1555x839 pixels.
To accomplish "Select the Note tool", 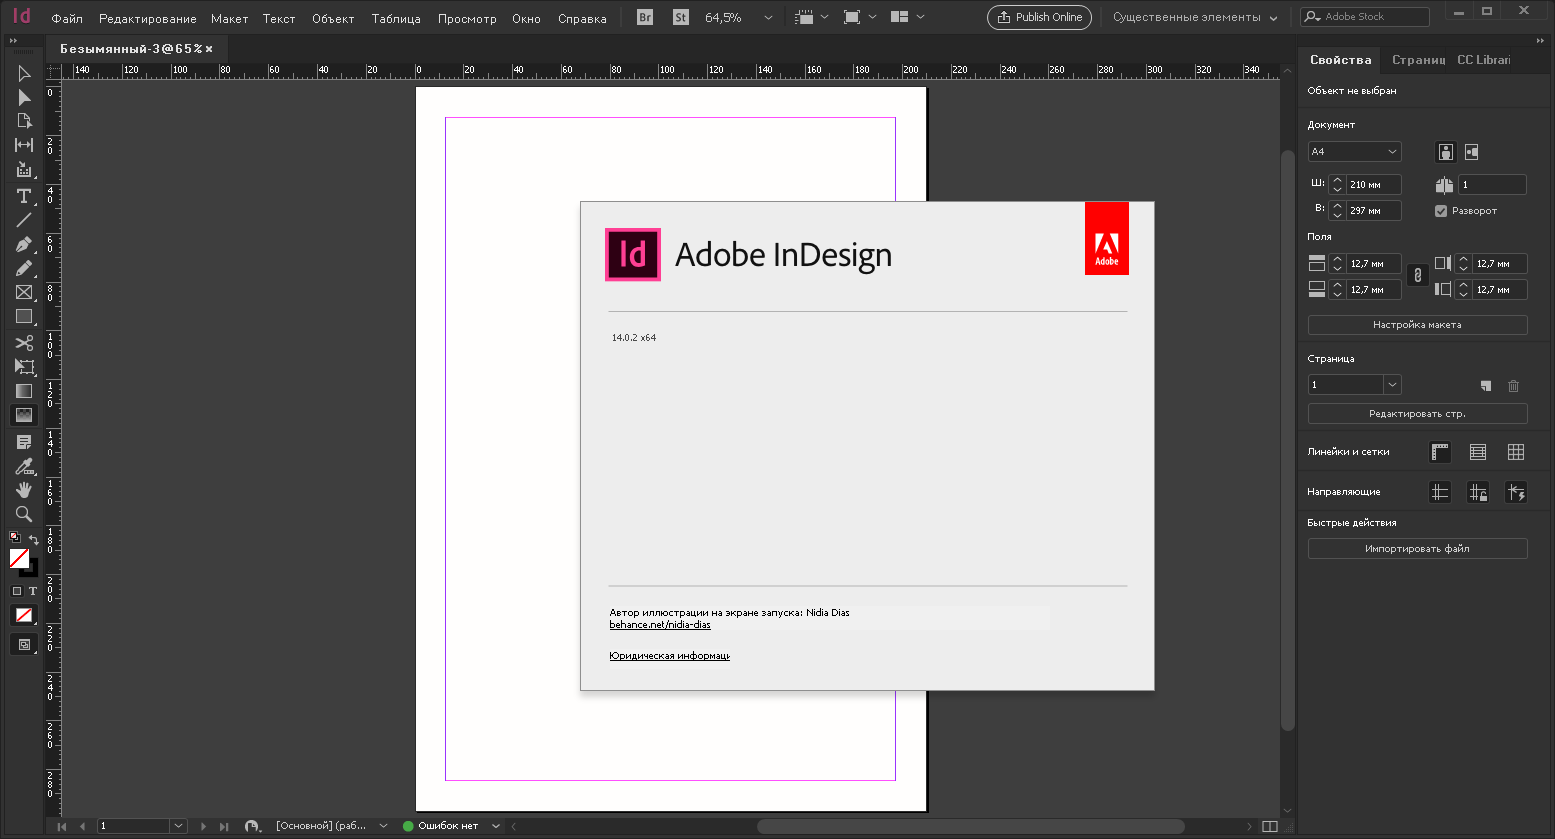I will tap(24, 442).
